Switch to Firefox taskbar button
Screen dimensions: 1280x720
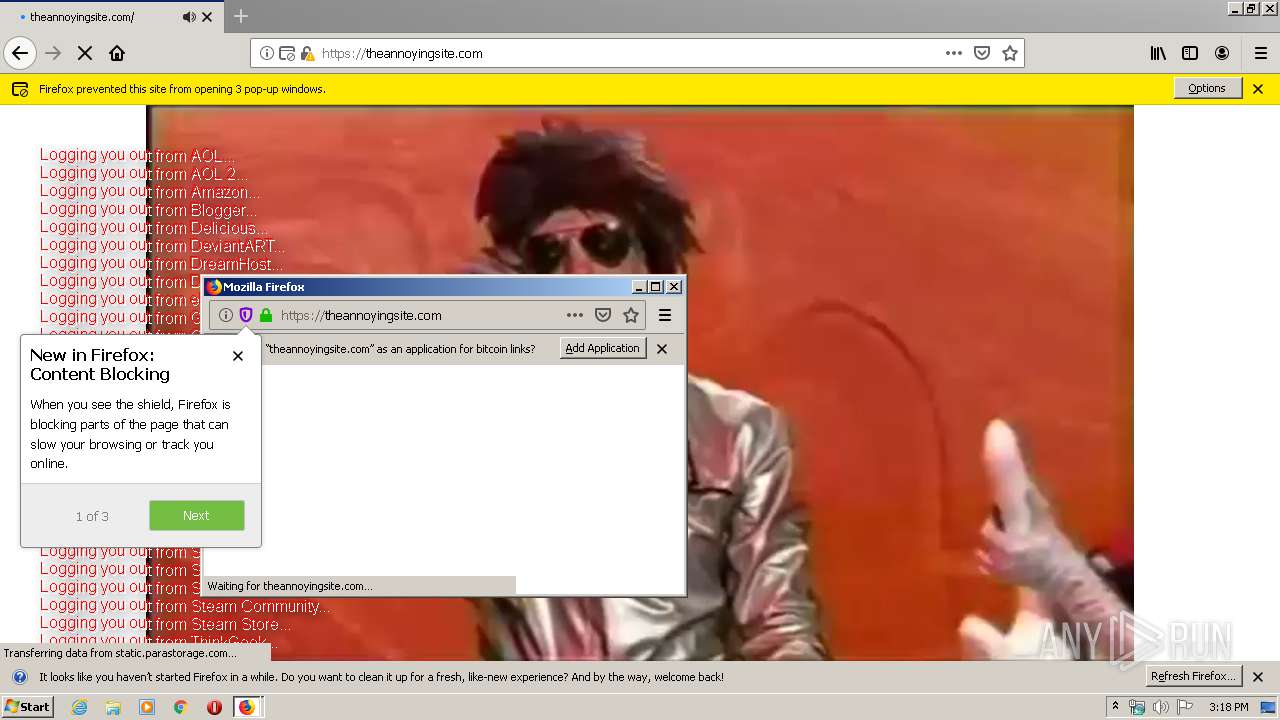[247, 707]
